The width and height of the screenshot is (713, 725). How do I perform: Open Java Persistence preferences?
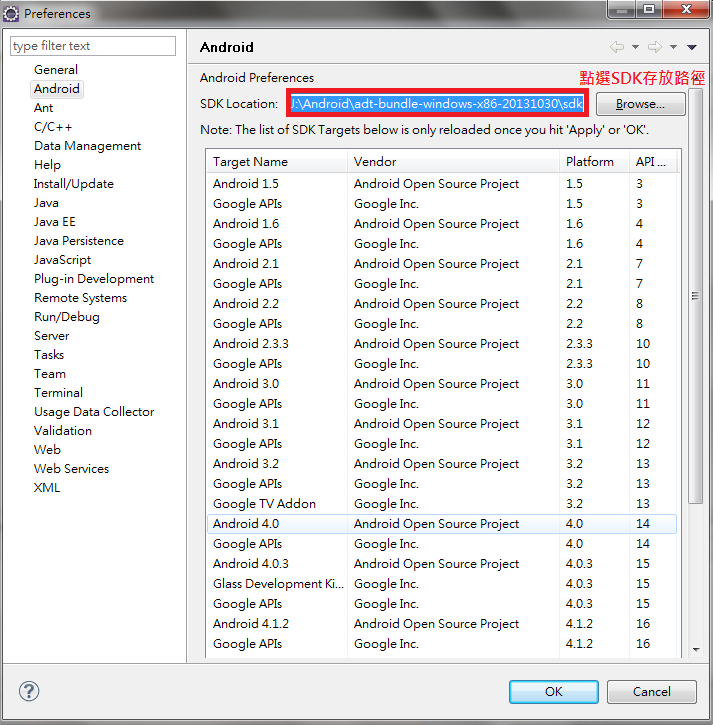(x=79, y=240)
